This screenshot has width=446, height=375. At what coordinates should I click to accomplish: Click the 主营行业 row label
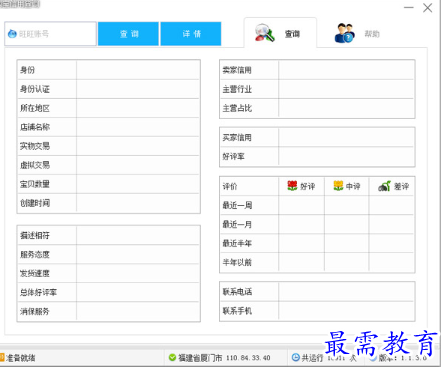point(237,89)
